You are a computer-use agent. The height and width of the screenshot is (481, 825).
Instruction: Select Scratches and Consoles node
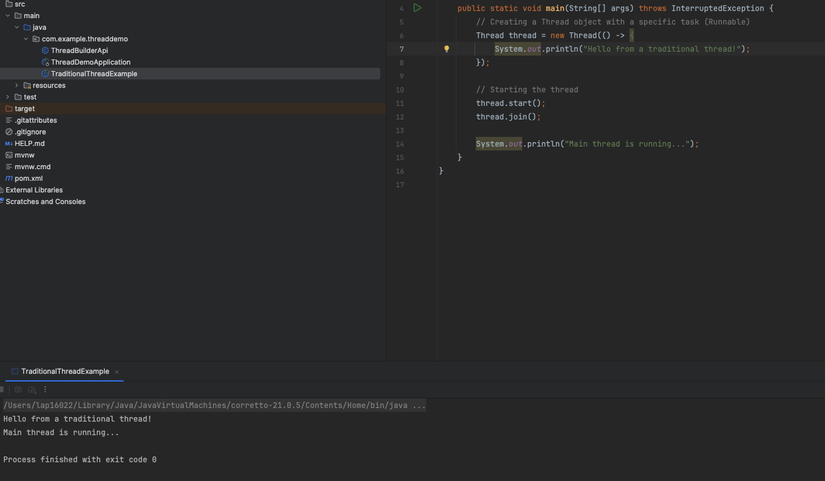(x=45, y=202)
